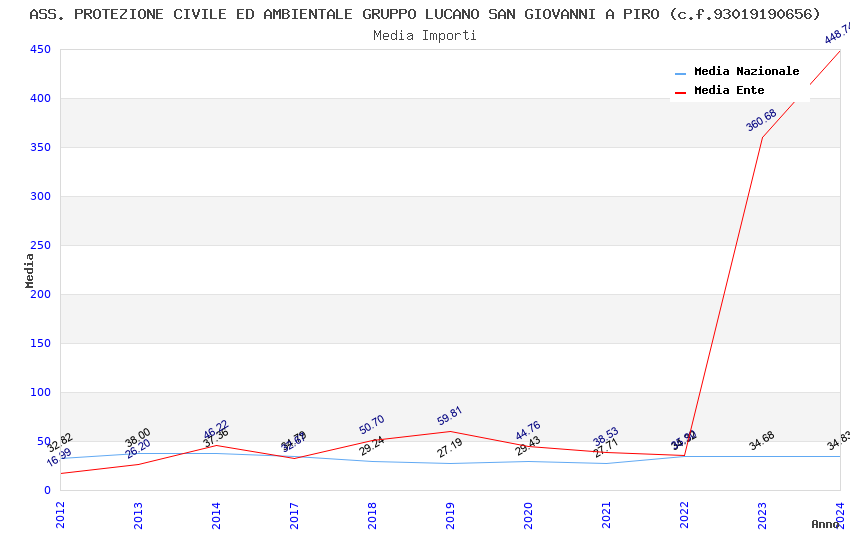Click the 29.43 data label
This screenshot has height=550, width=850.
coord(528,446)
